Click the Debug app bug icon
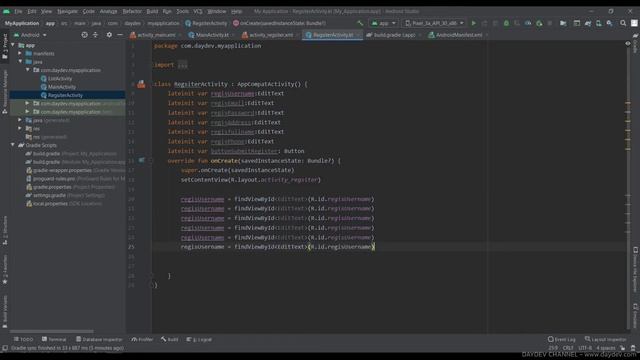 tap(506, 23)
